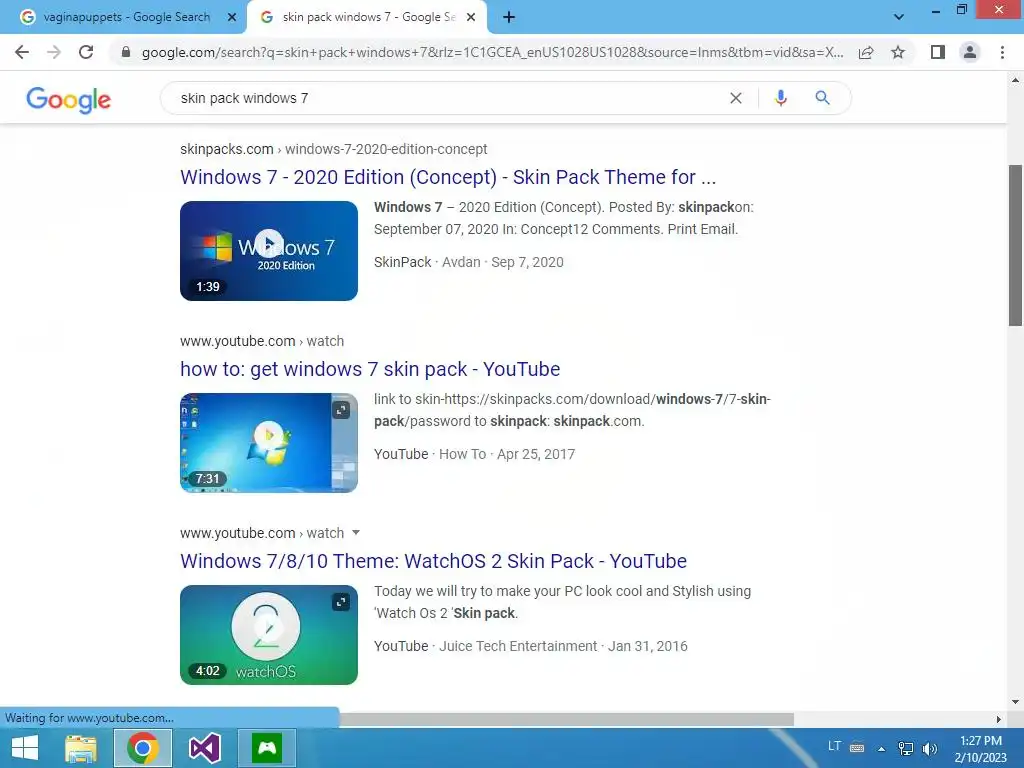Click the address bar URL
1024x768 pixels.
point(492,52)
